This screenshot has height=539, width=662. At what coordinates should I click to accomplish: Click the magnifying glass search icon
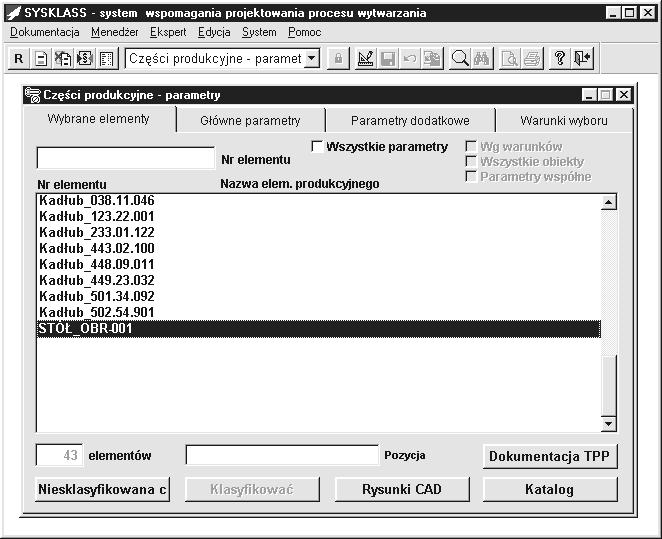pos(459,58)
